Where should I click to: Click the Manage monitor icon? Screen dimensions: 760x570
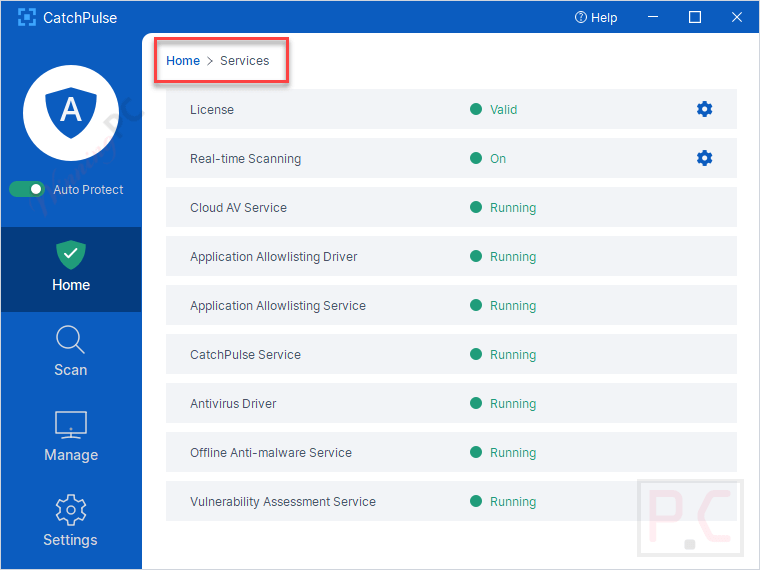(71, 425)
